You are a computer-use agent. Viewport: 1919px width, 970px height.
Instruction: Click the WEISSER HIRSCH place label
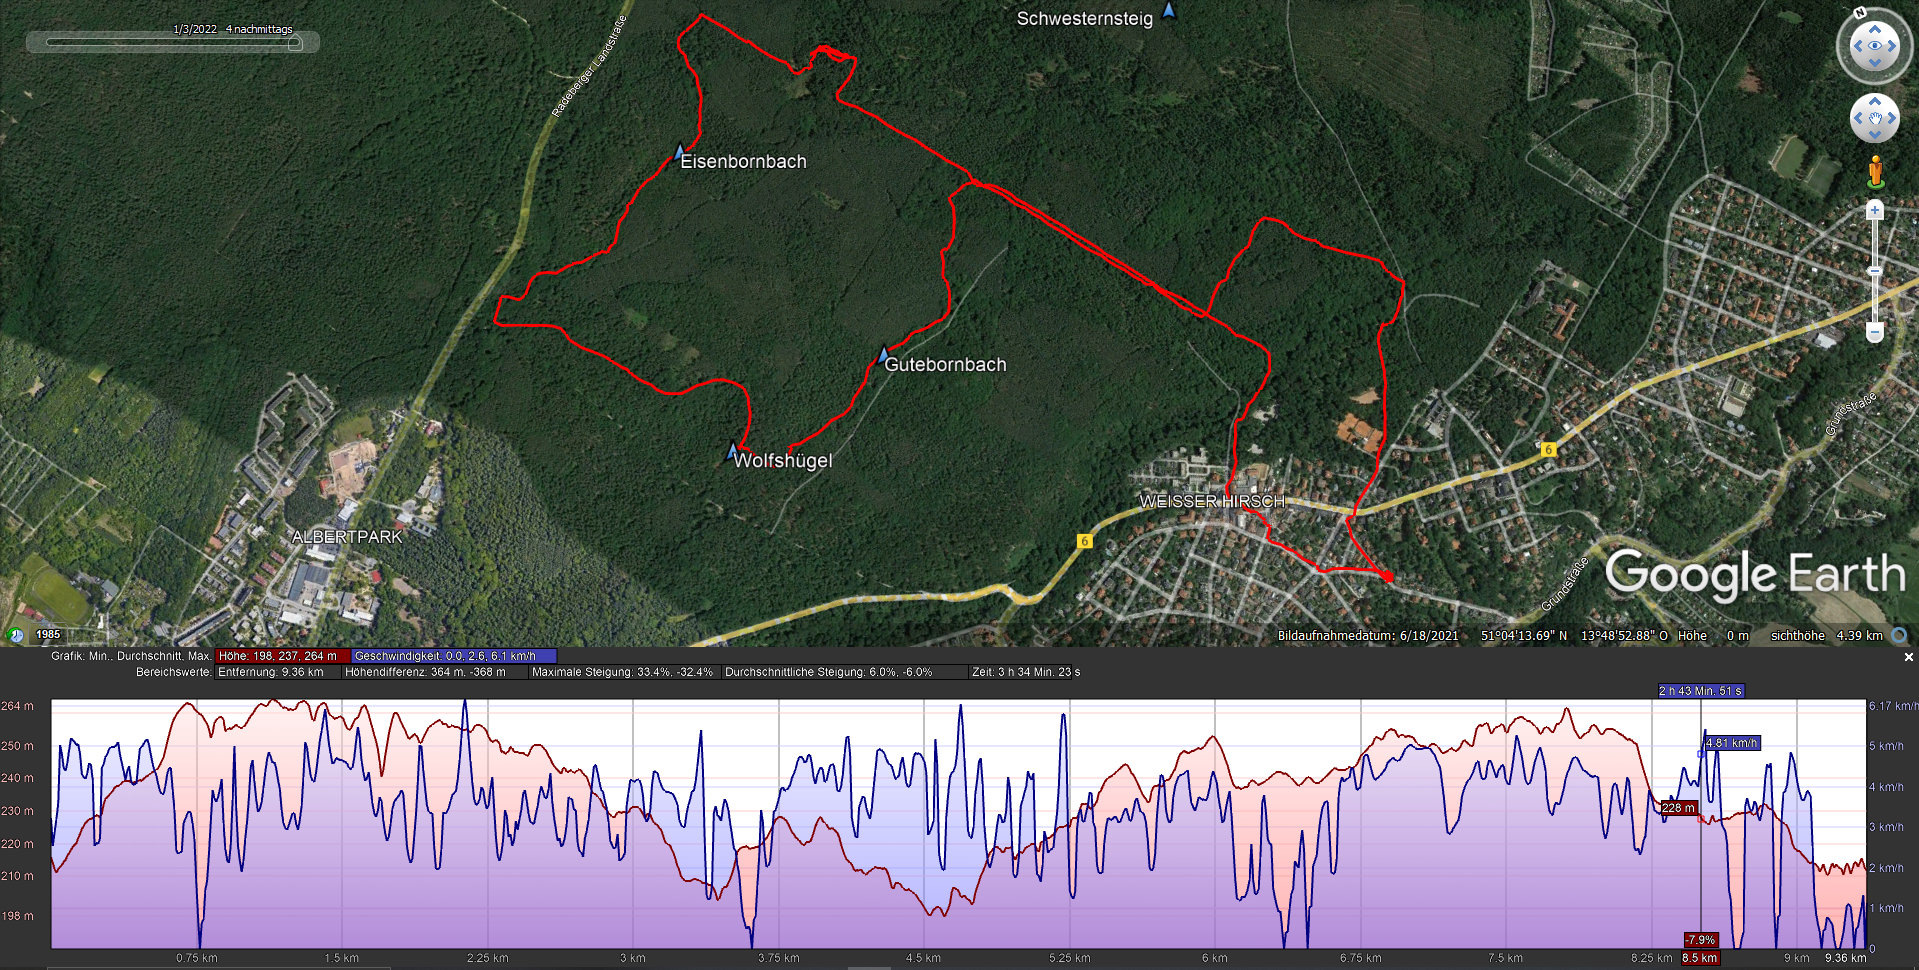point(1212,502)
